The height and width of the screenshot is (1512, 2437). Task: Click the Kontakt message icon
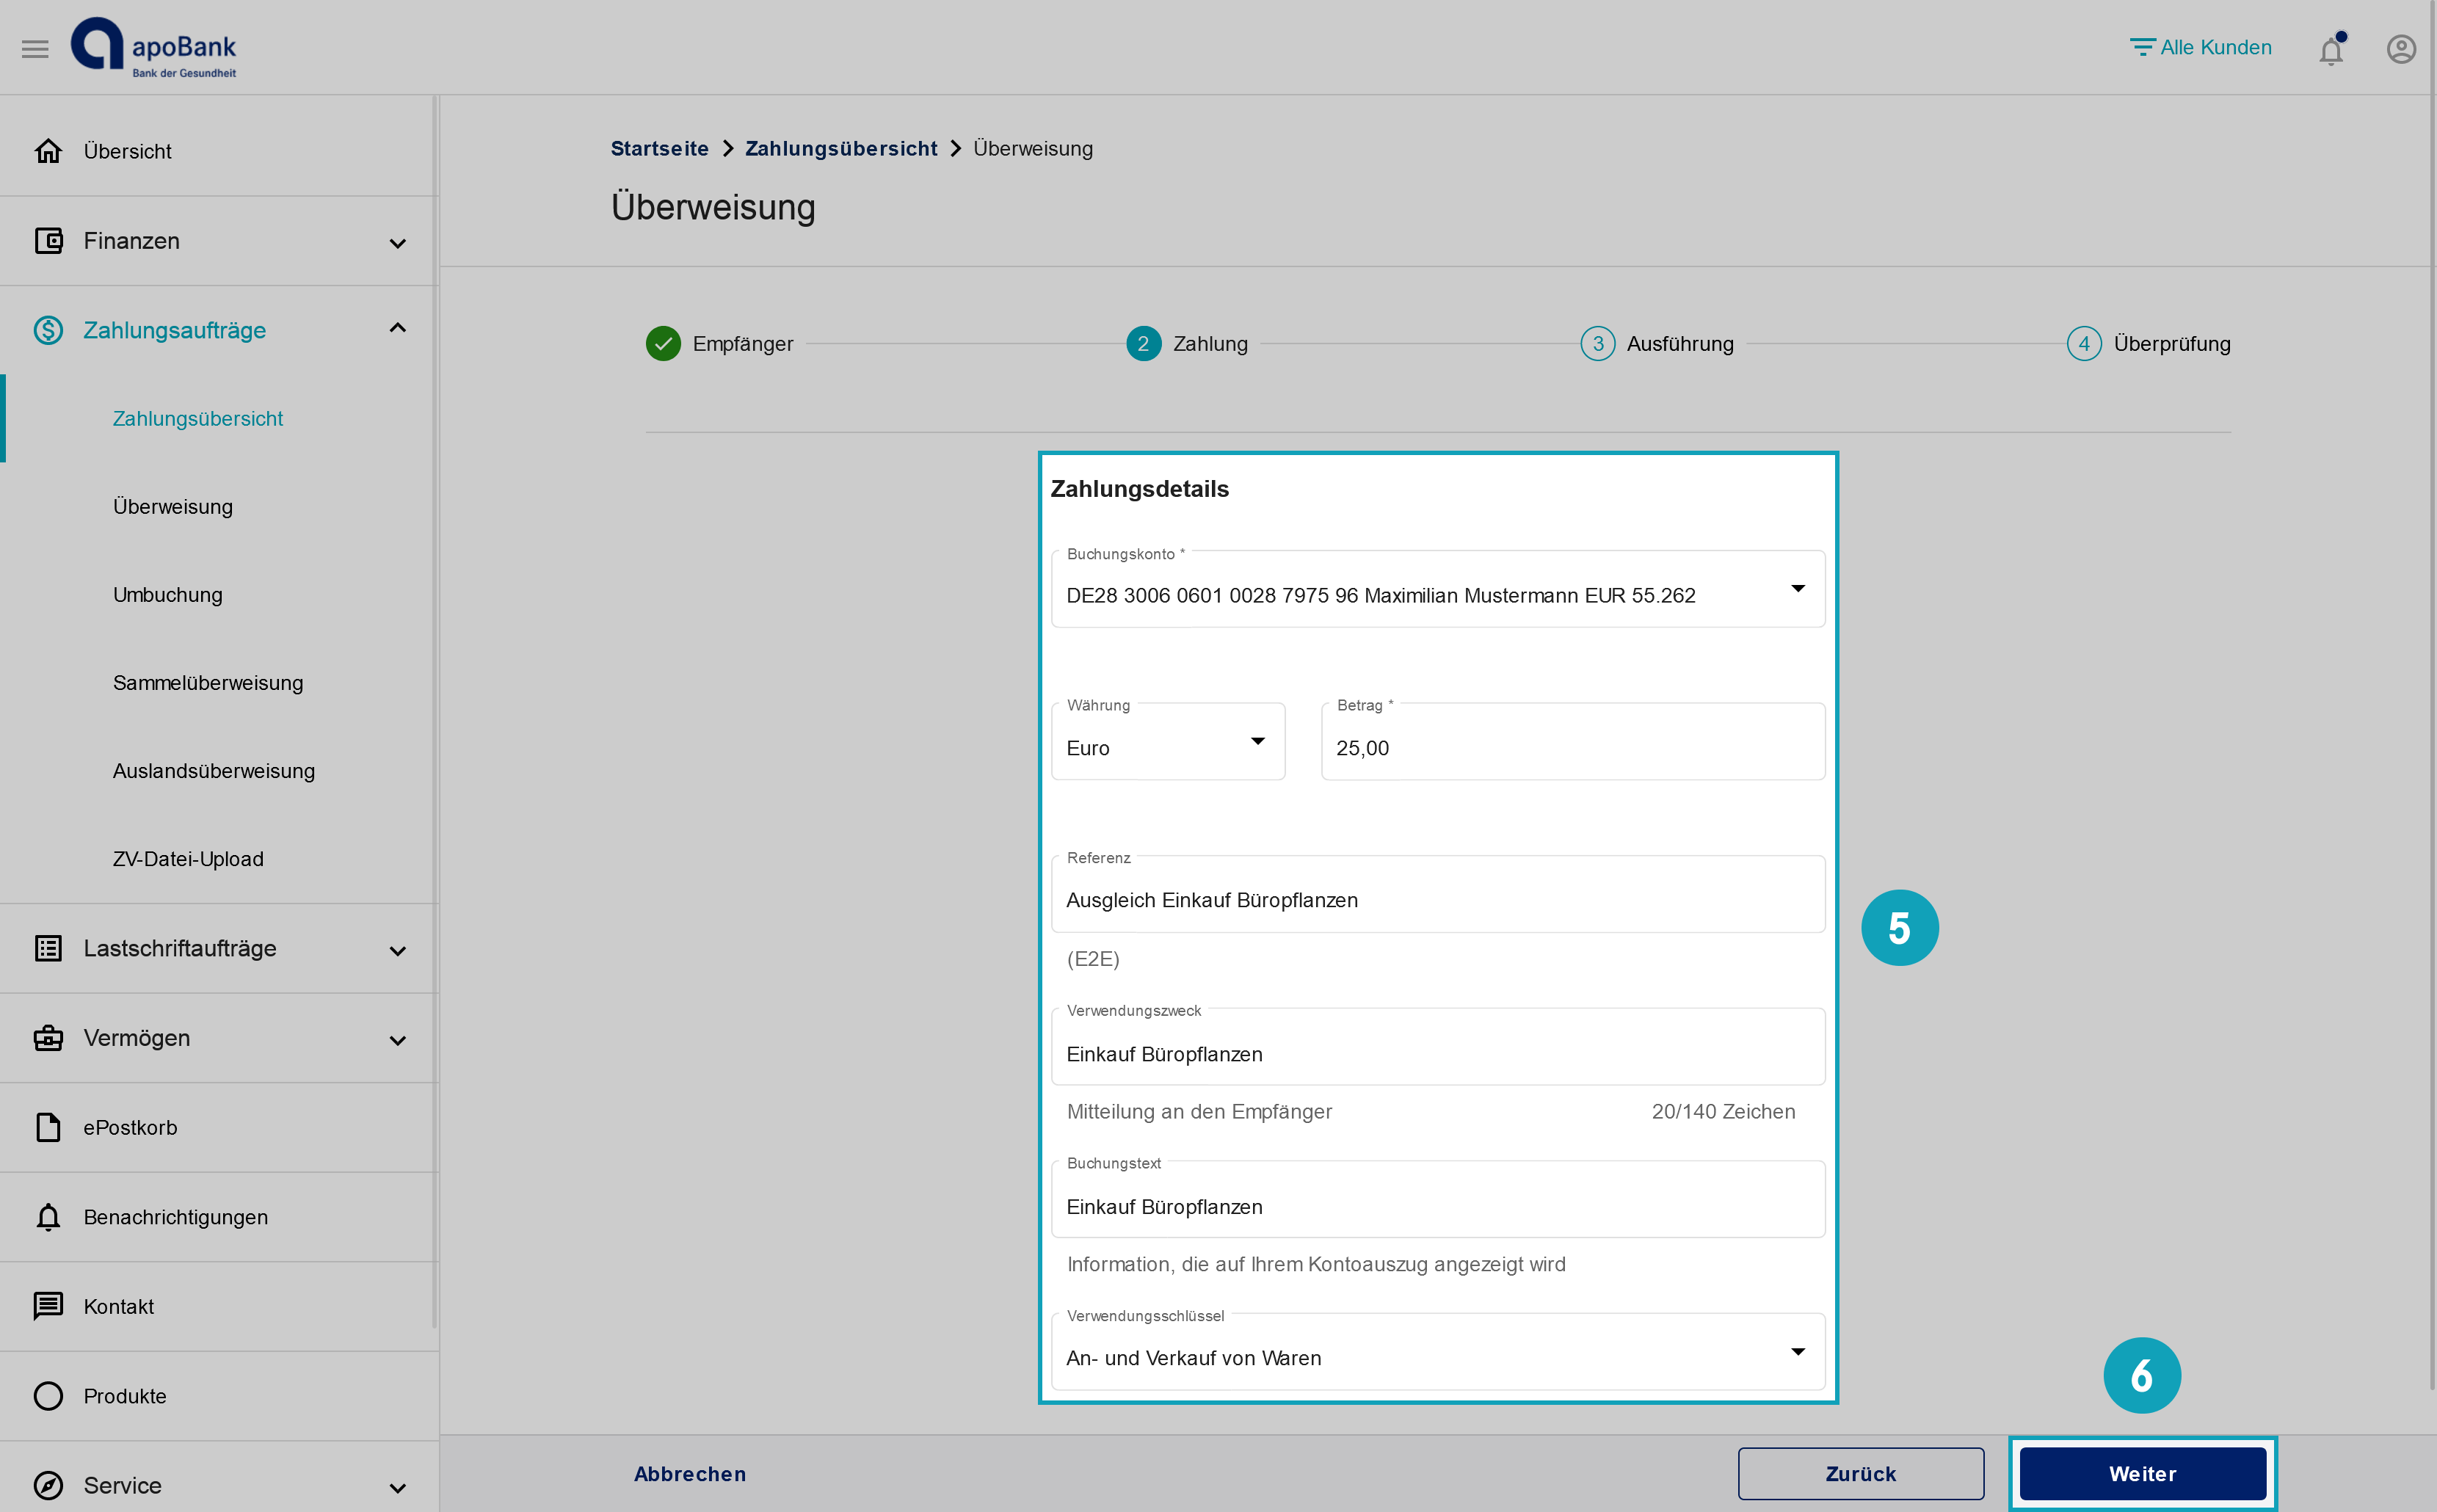[48, 1306]
